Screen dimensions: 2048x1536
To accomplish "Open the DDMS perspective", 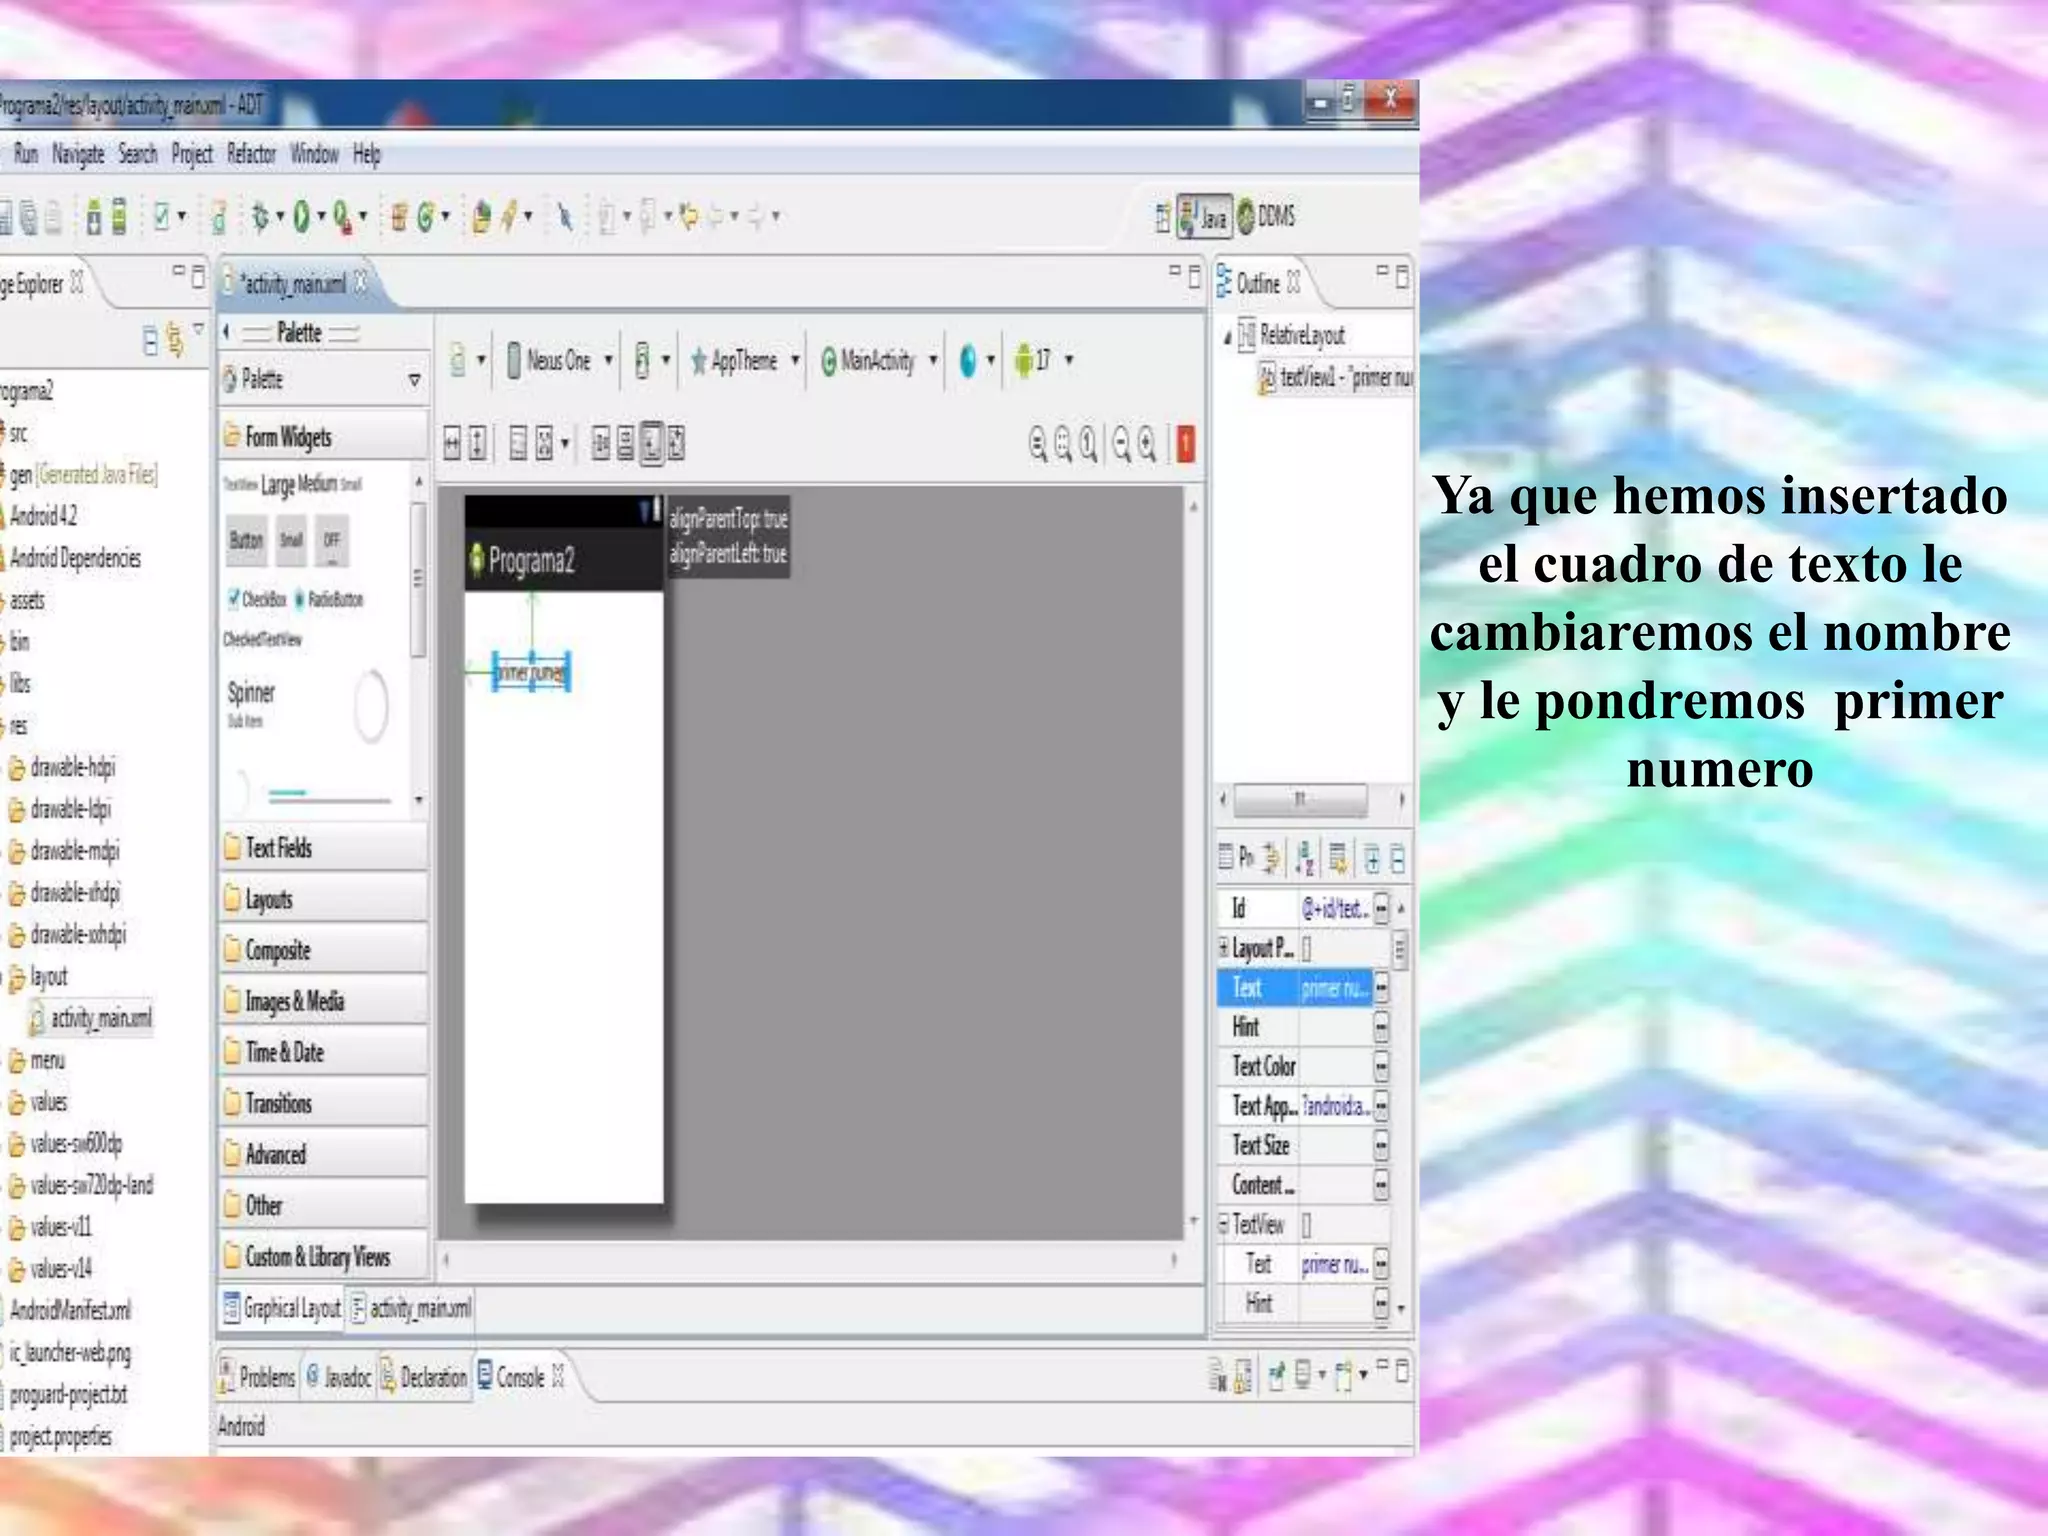I will click(1266, 216).
